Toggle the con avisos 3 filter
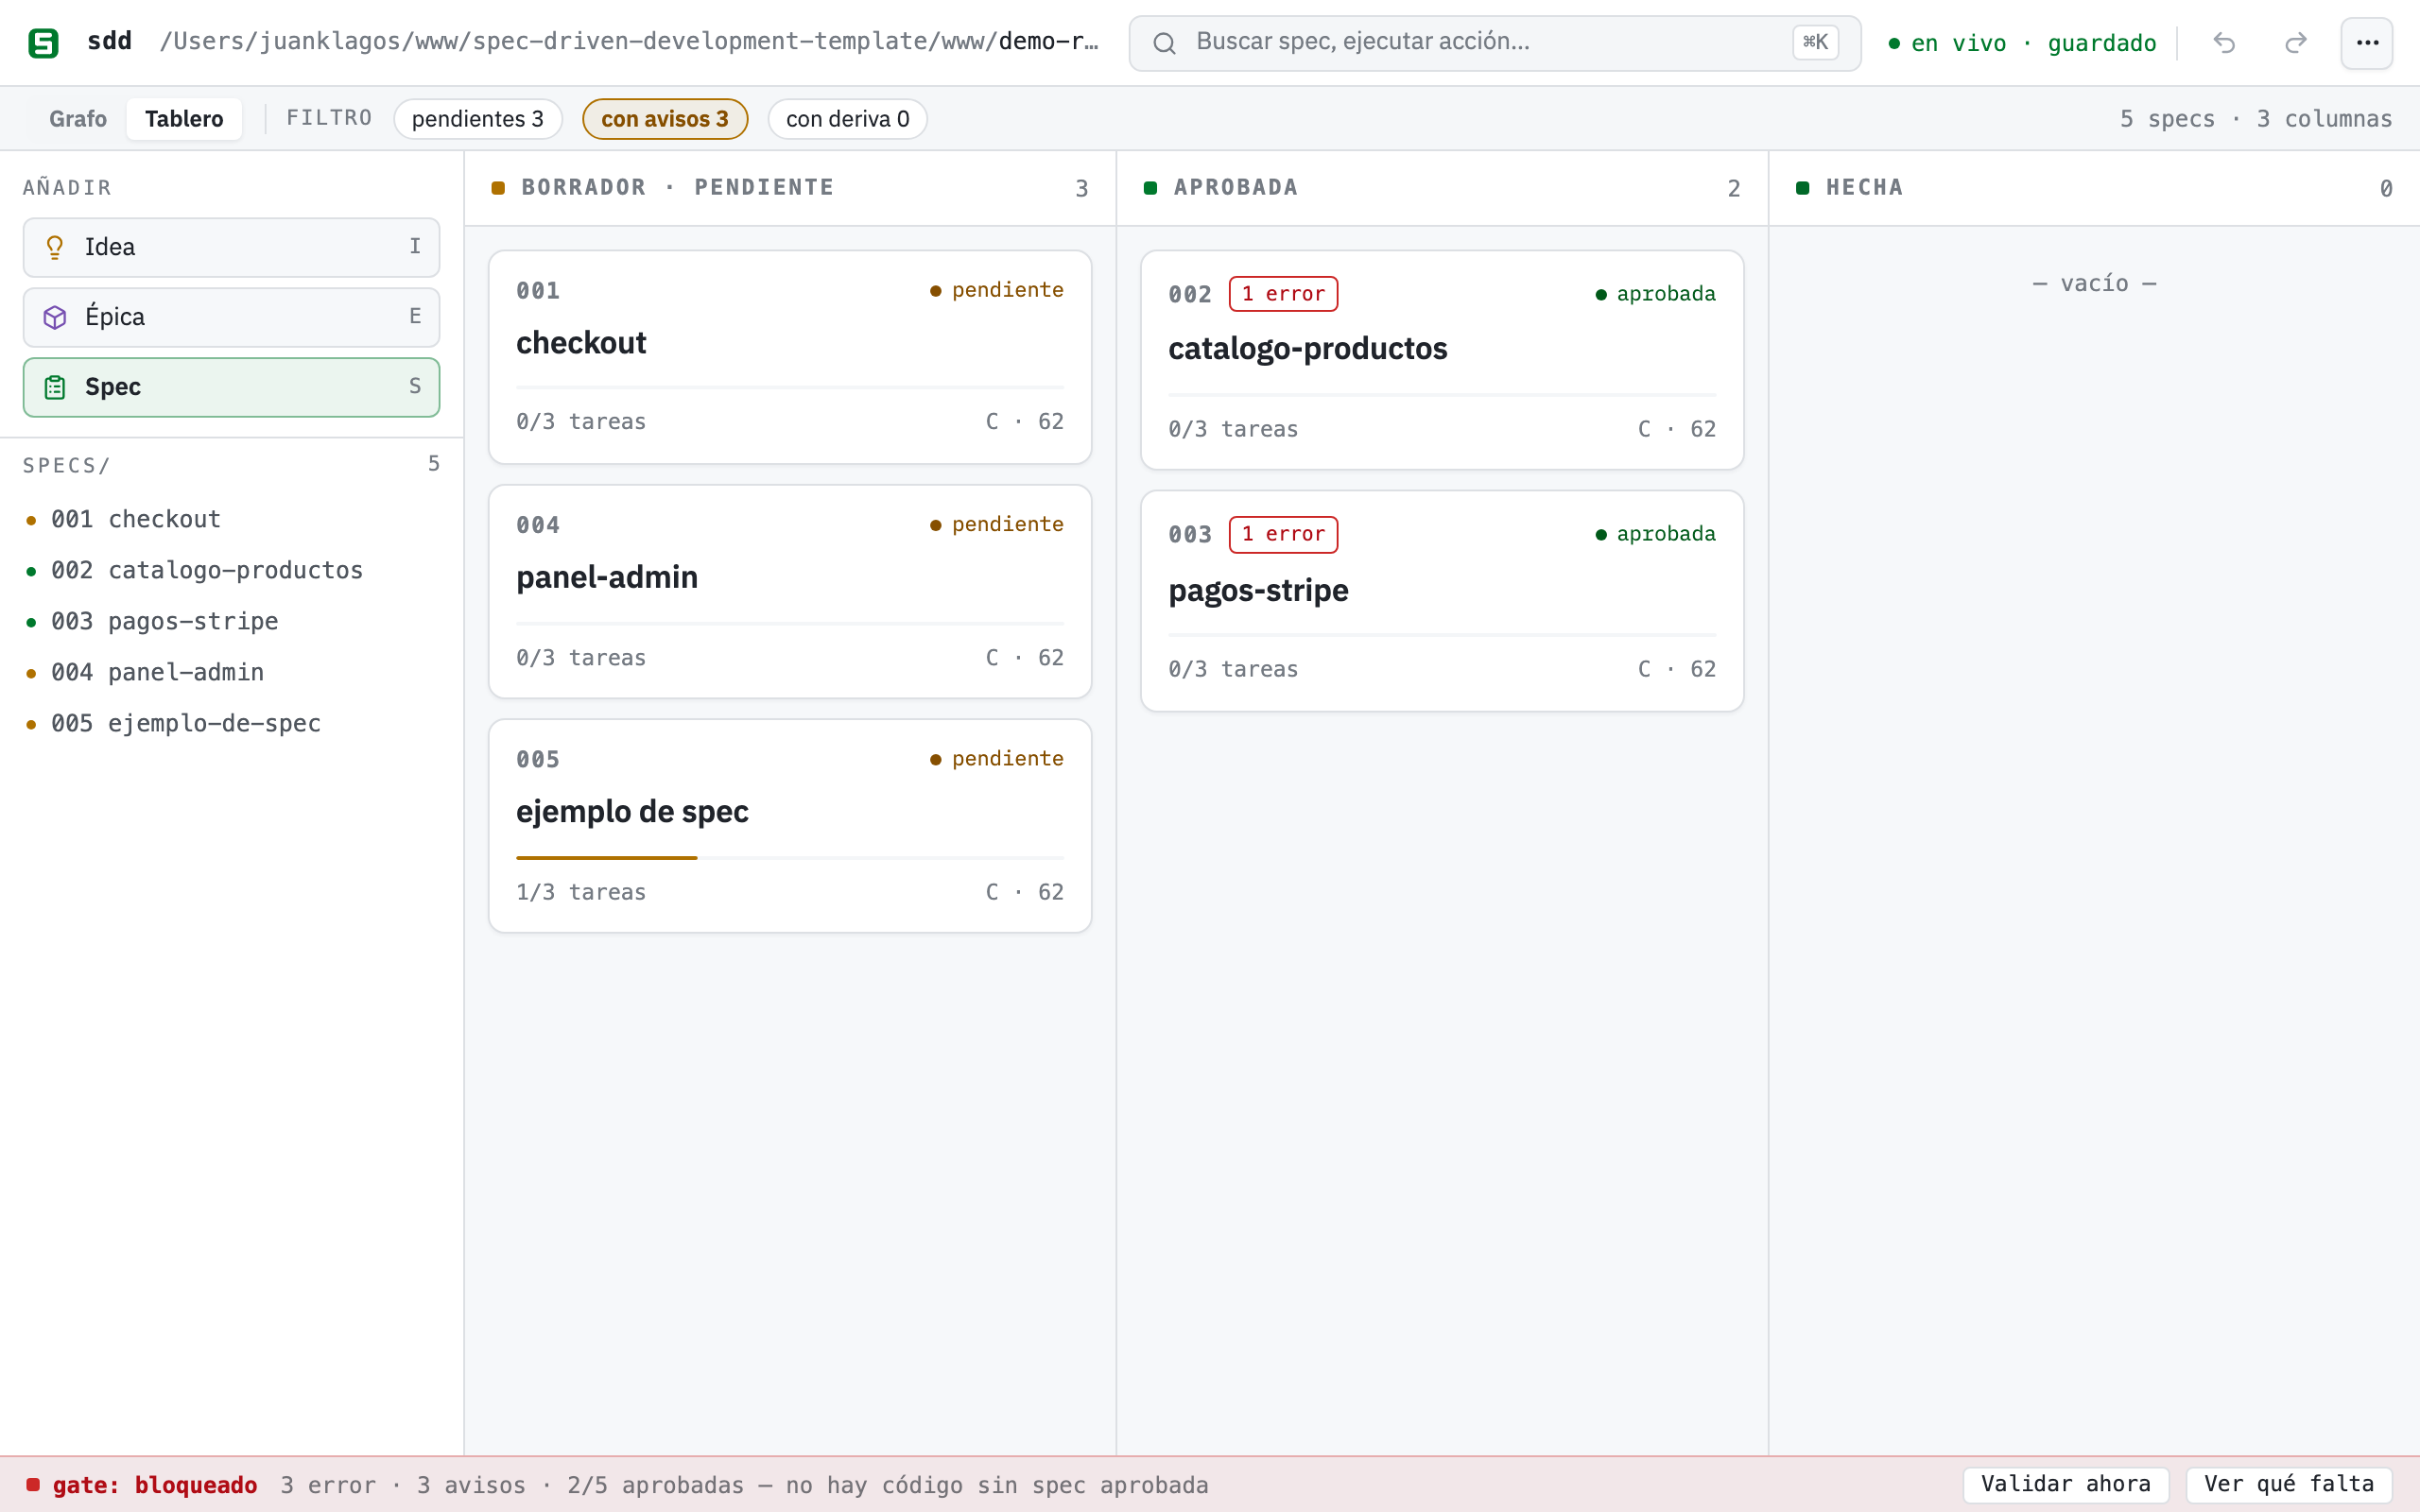 coord(665,119)
